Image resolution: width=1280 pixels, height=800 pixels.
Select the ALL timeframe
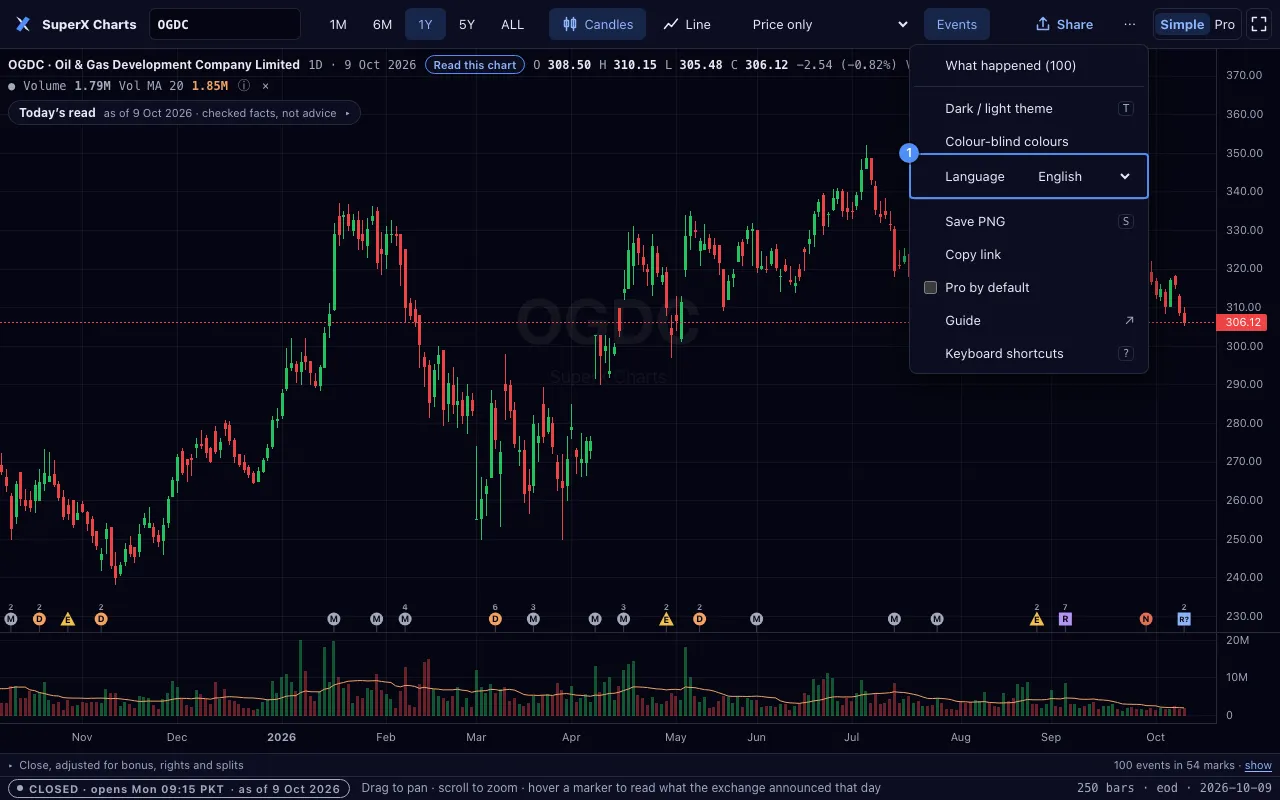tap(512, 24)
